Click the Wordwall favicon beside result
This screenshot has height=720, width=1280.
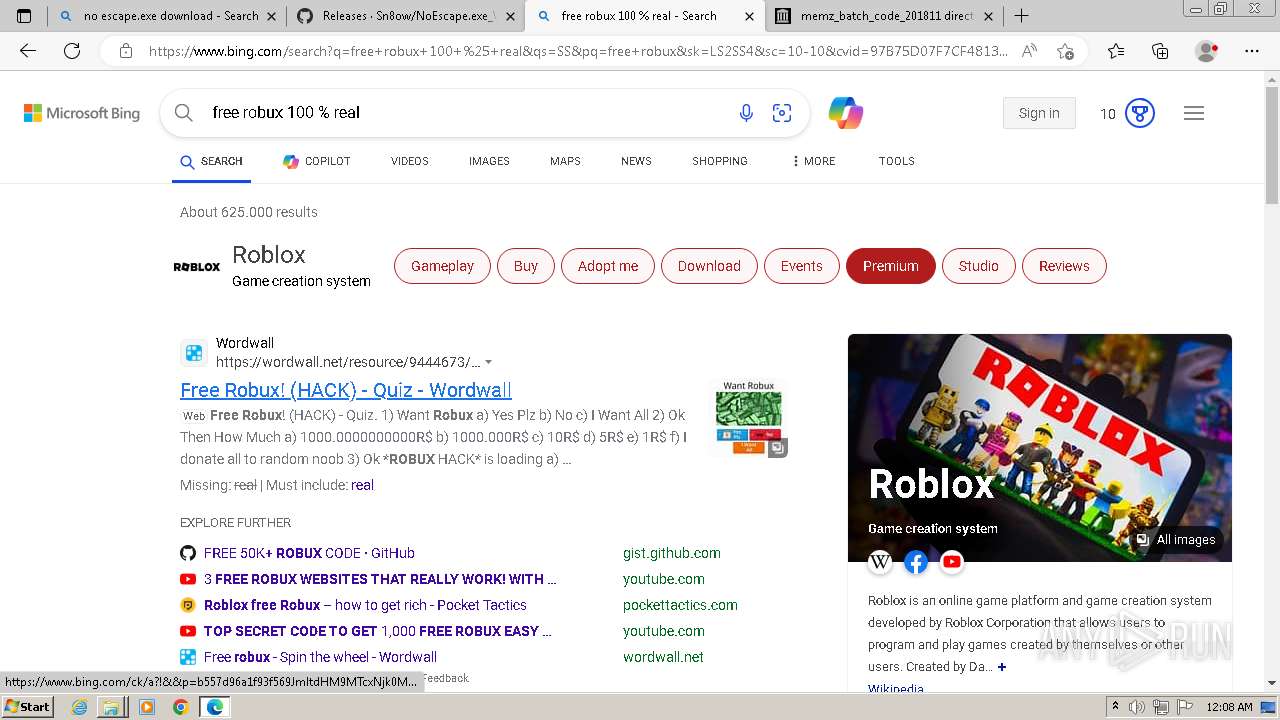click(x=194, y=353)
